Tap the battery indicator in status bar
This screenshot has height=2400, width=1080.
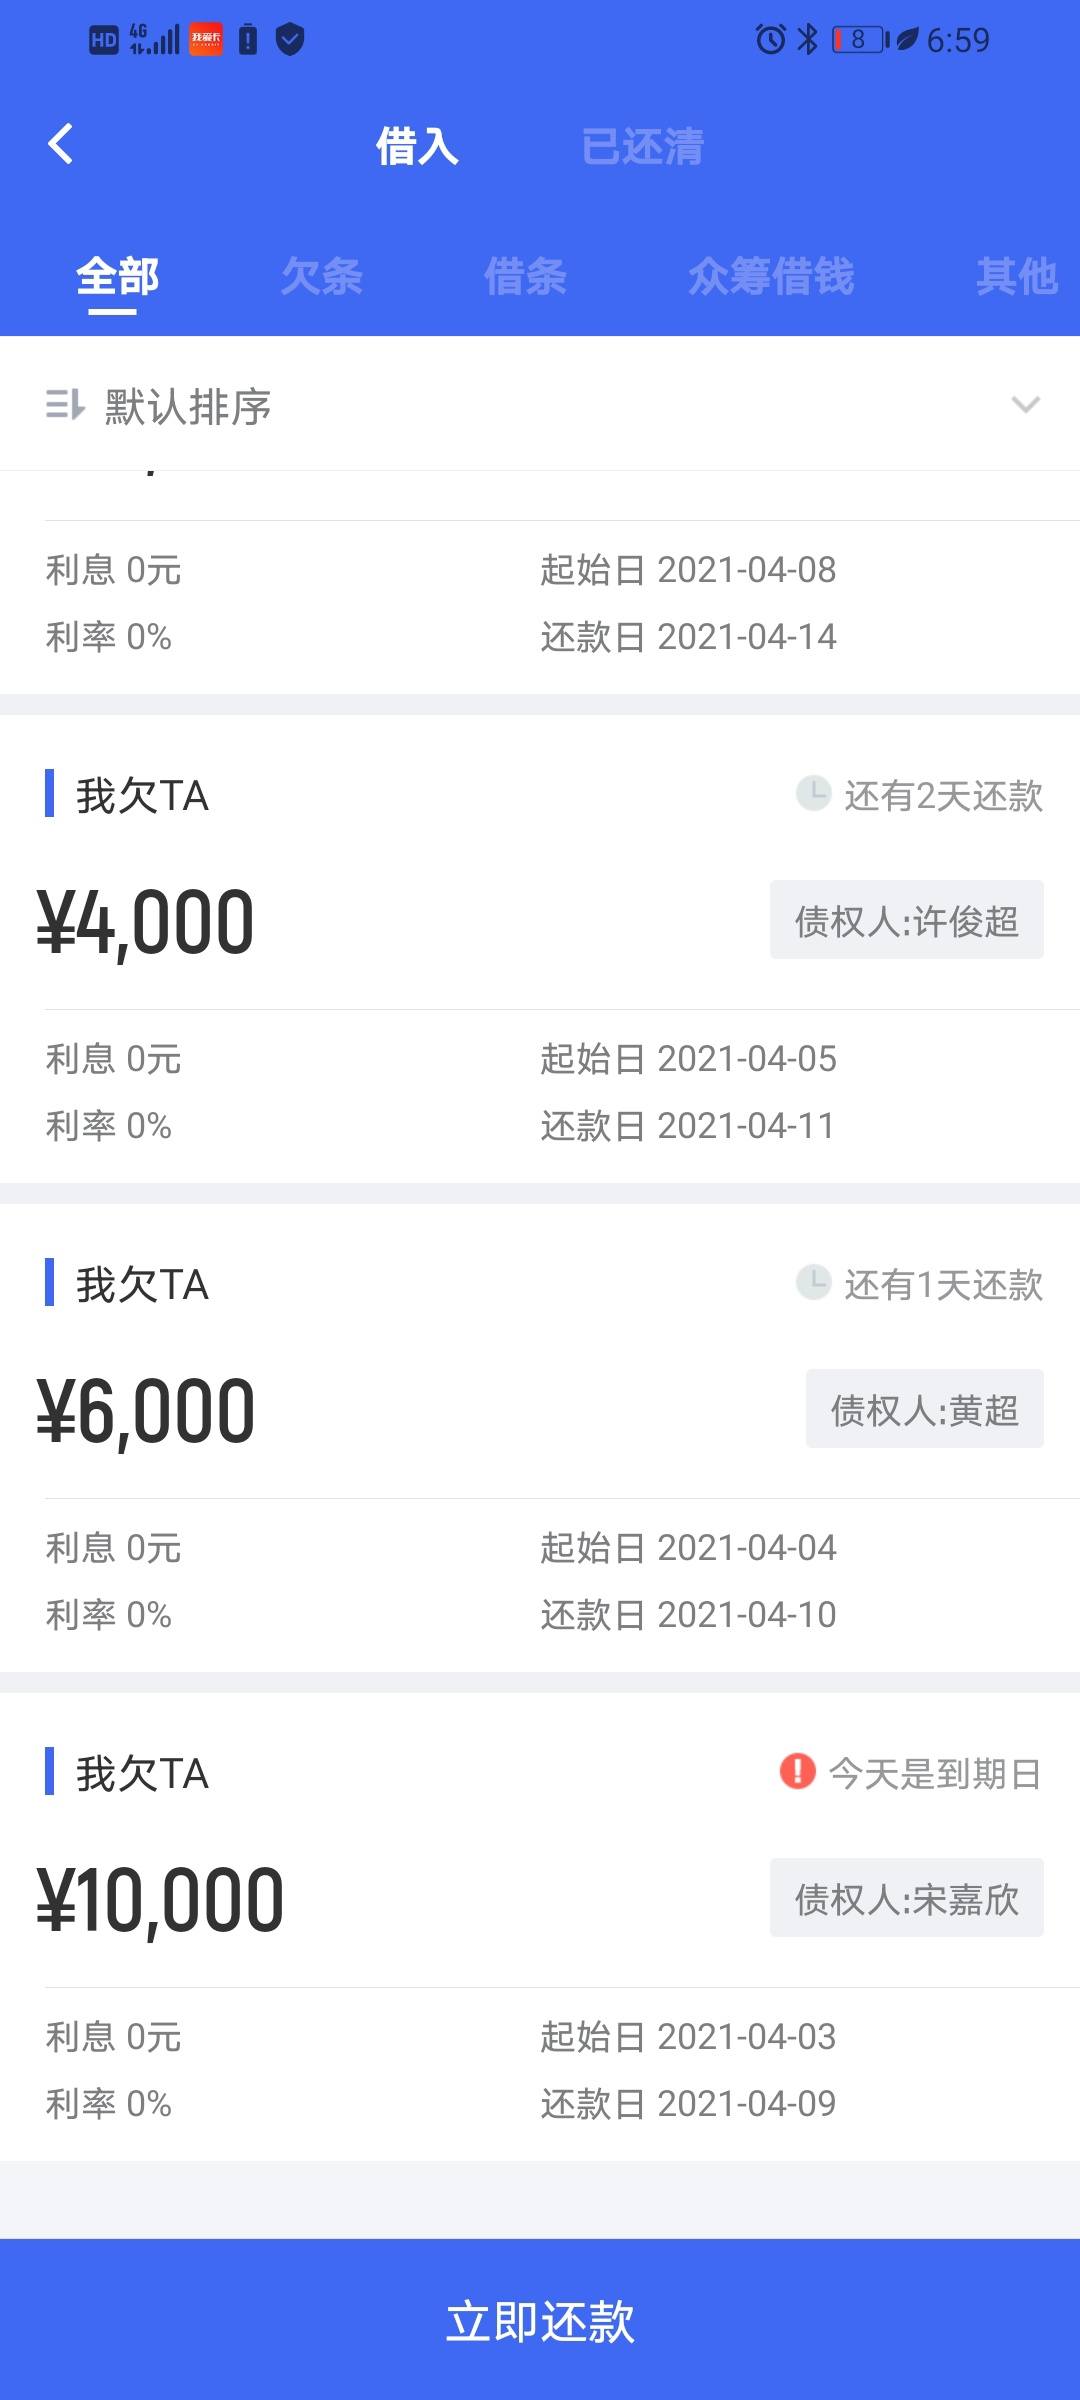coord(860,40)
